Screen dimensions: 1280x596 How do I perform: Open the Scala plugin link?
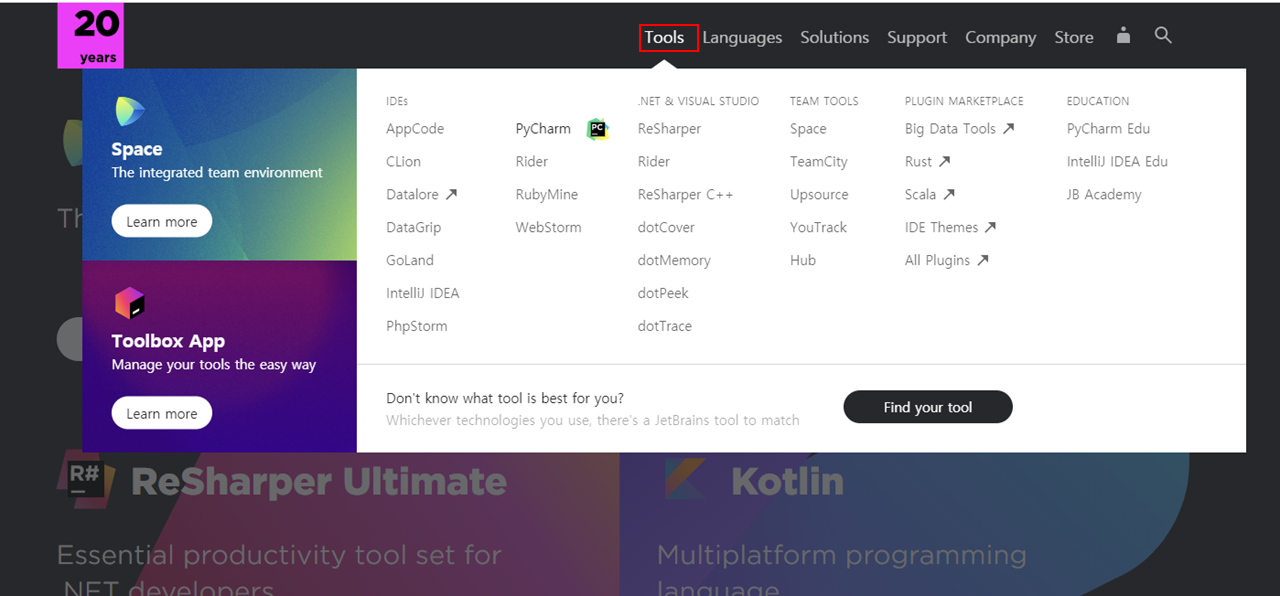tap(930, 195)
